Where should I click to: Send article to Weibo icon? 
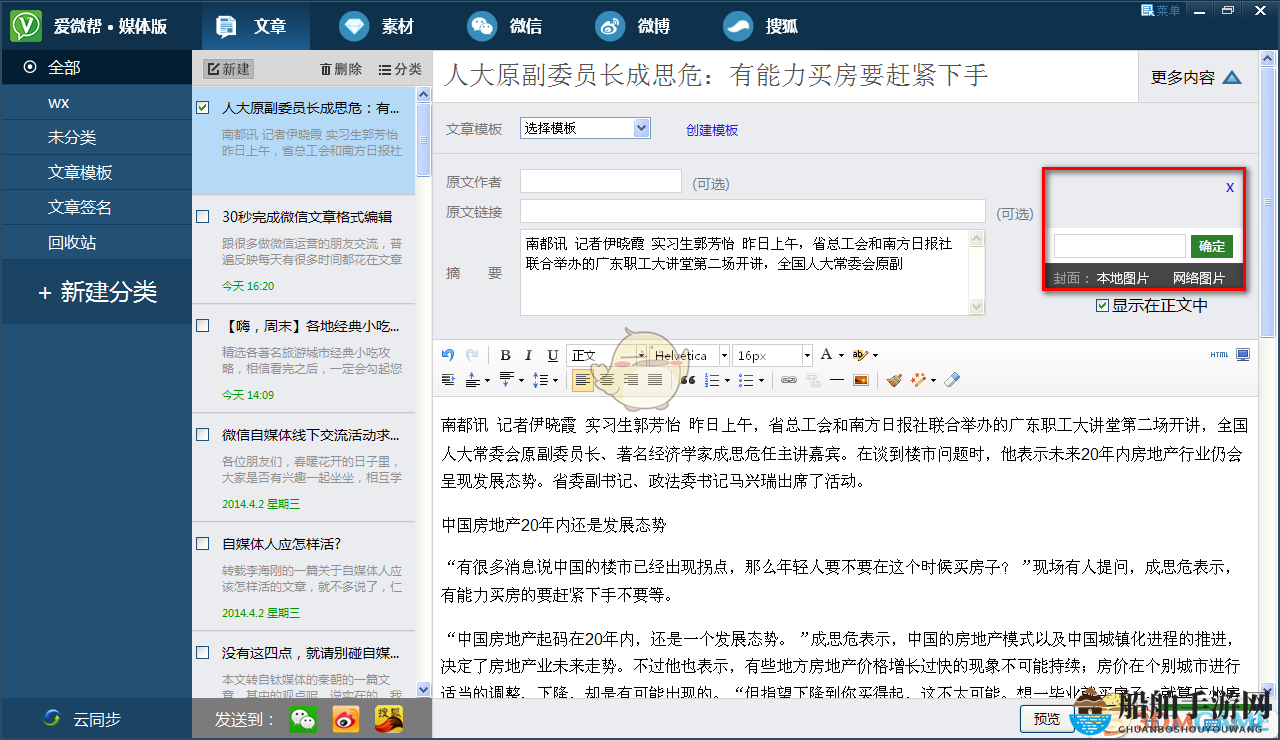(346, 719)
